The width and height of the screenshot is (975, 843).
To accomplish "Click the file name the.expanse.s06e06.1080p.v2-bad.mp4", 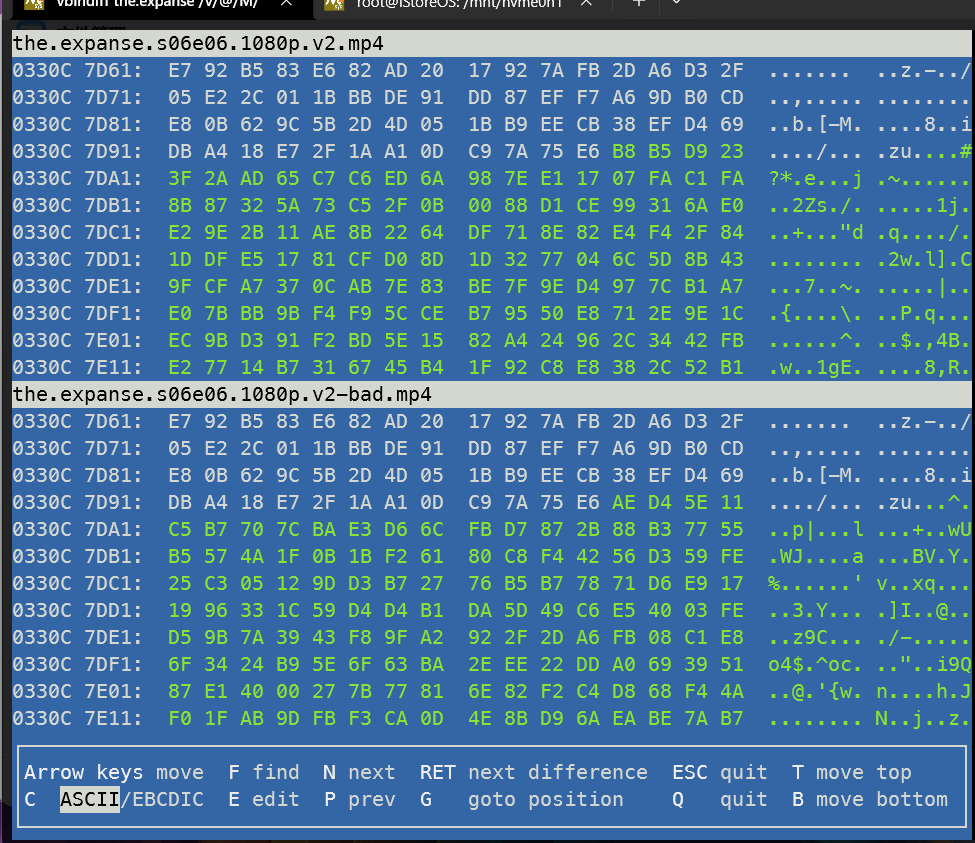I will coord(222,395).
